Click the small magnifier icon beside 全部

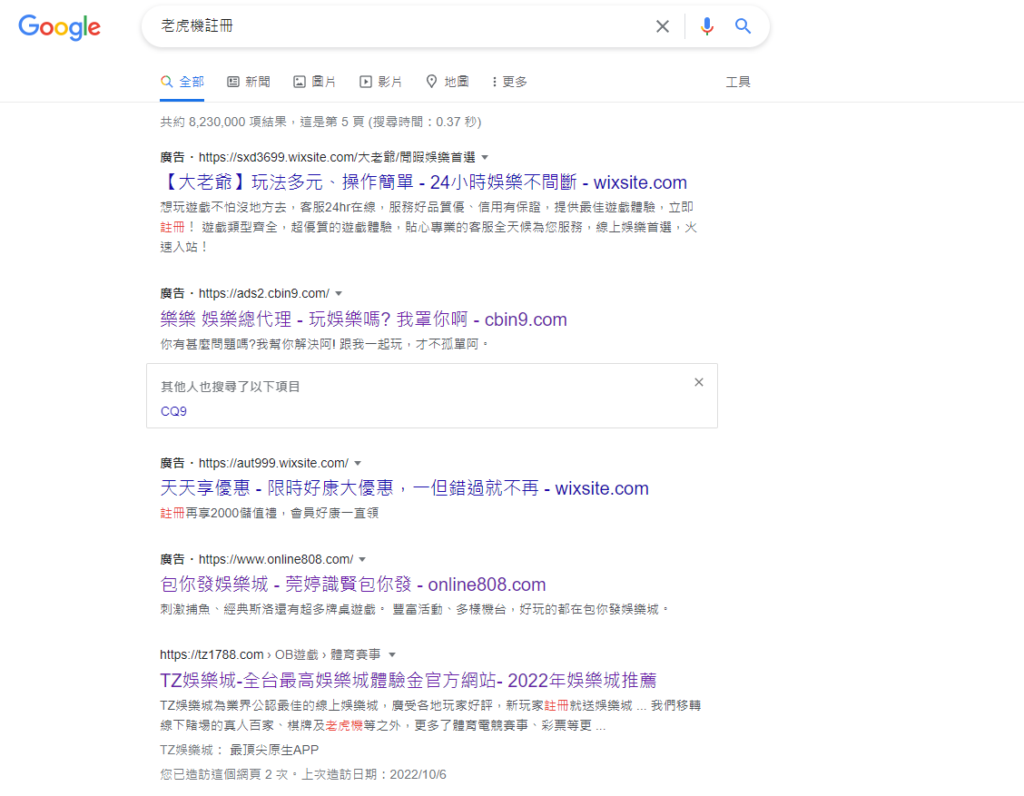point(167,82)
